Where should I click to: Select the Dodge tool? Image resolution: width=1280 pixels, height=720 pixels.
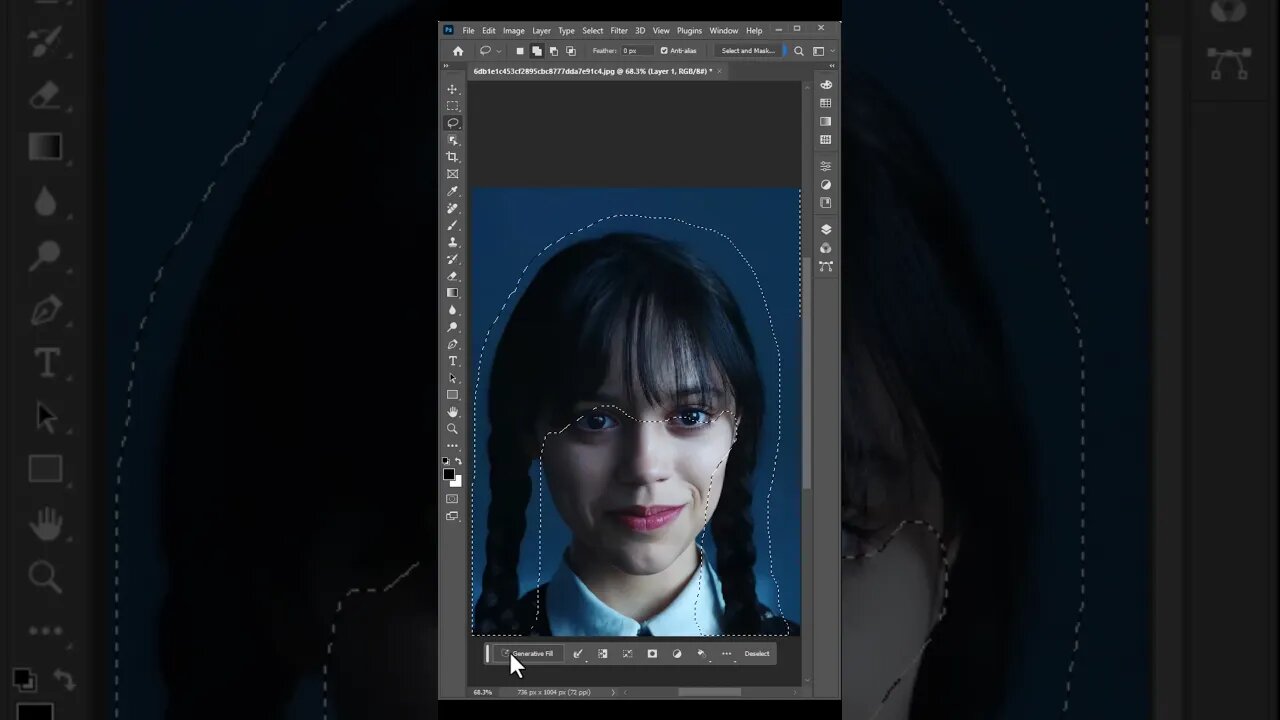coord(452,327)
